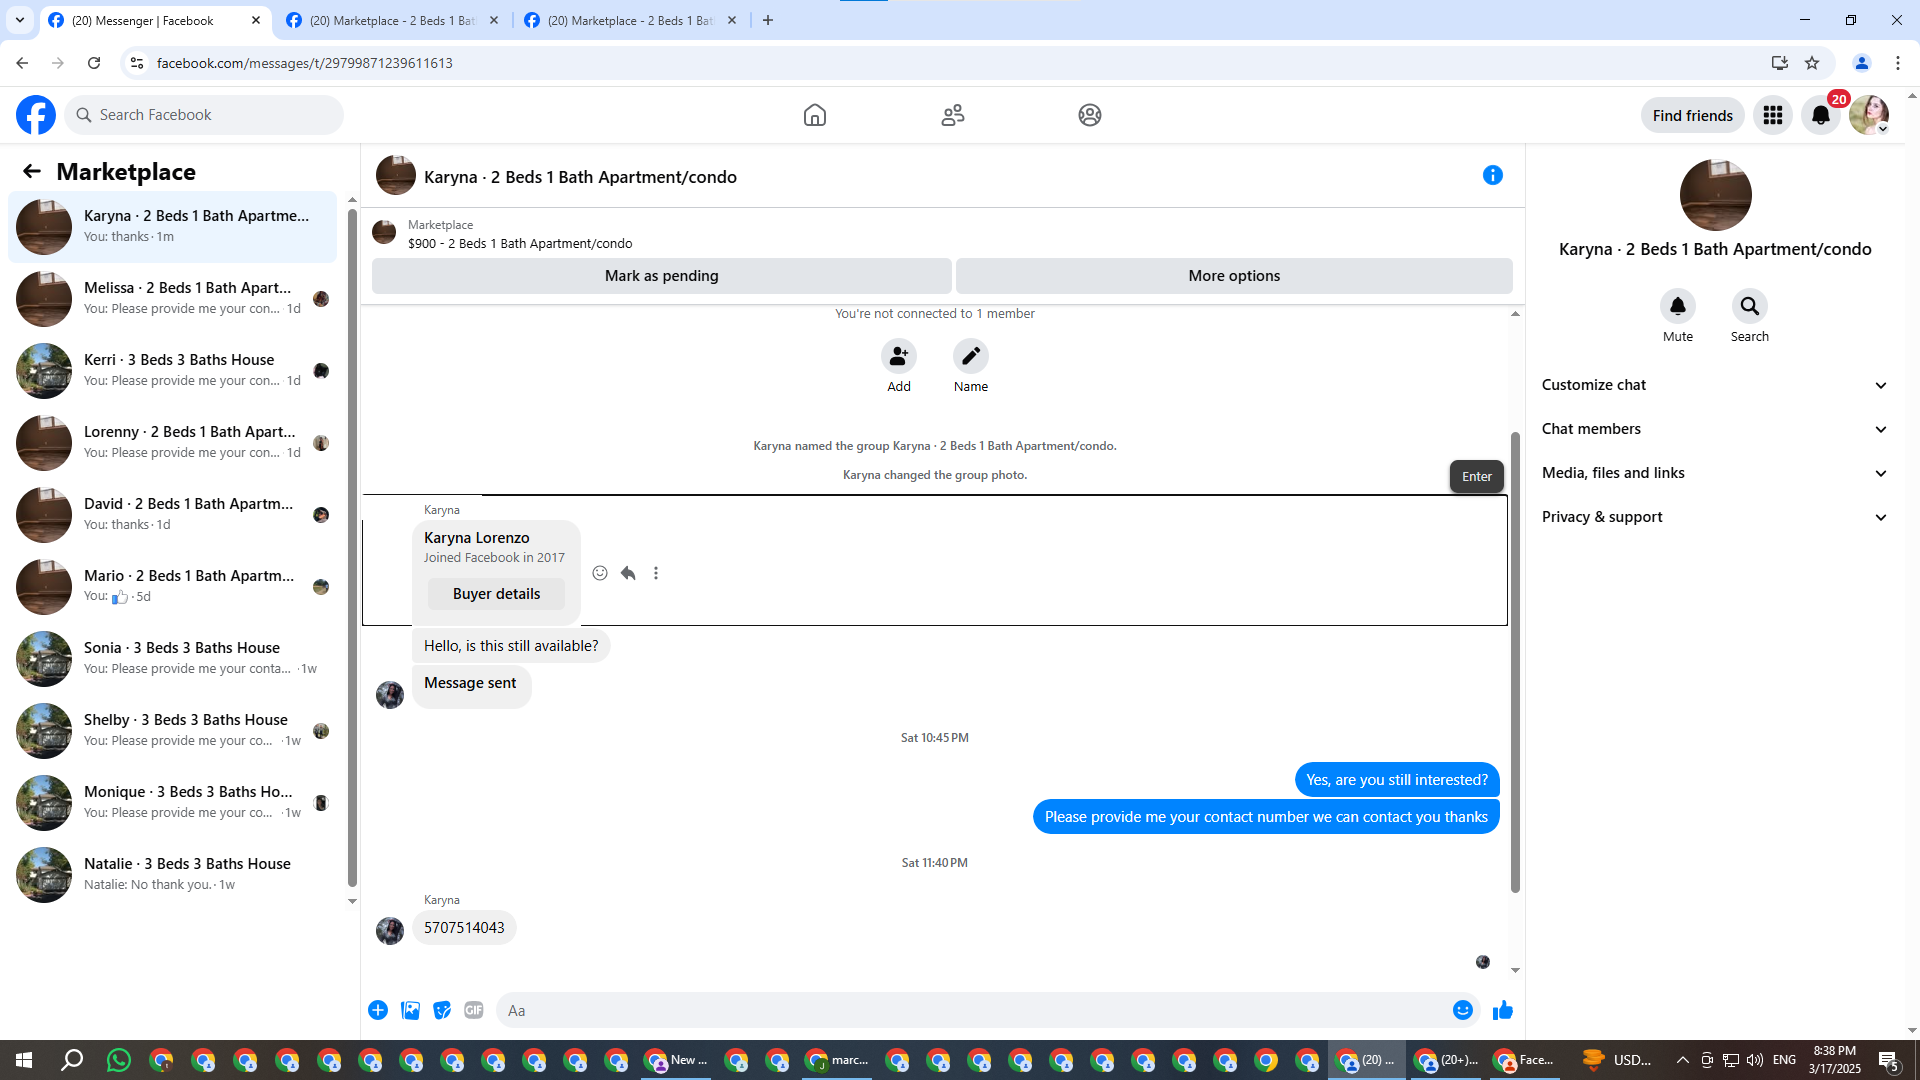Open the notifications bell icon
This screenshot has height=1080, width=1920.
coord(1821,115)
